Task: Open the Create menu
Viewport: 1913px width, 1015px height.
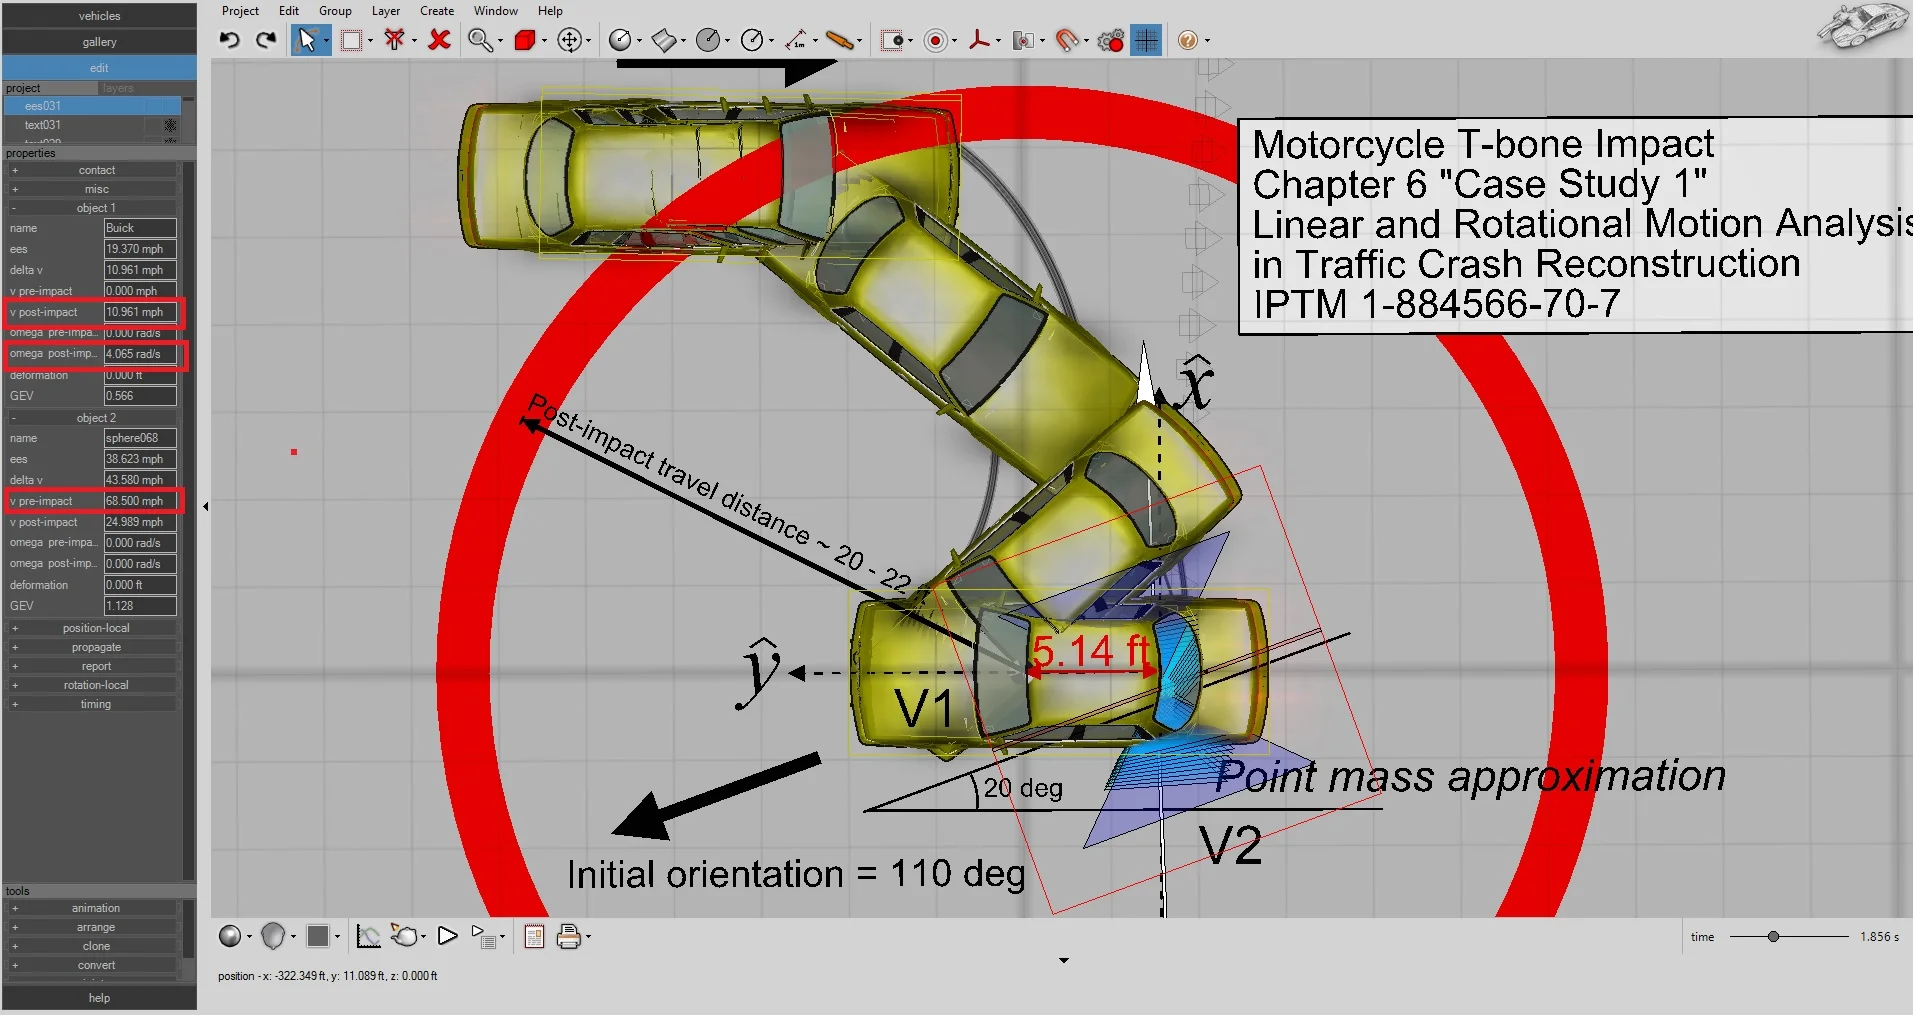Action: (x=437, y=11)
